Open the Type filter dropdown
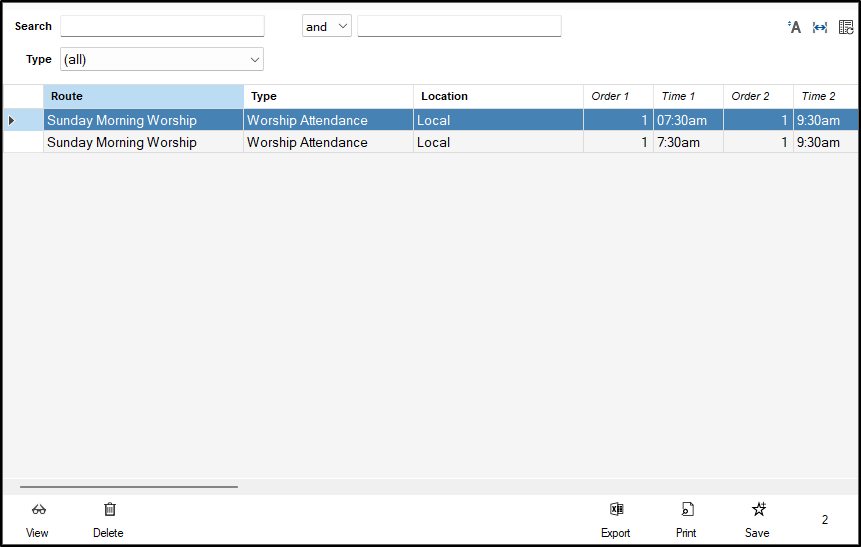 coord(162,60)
